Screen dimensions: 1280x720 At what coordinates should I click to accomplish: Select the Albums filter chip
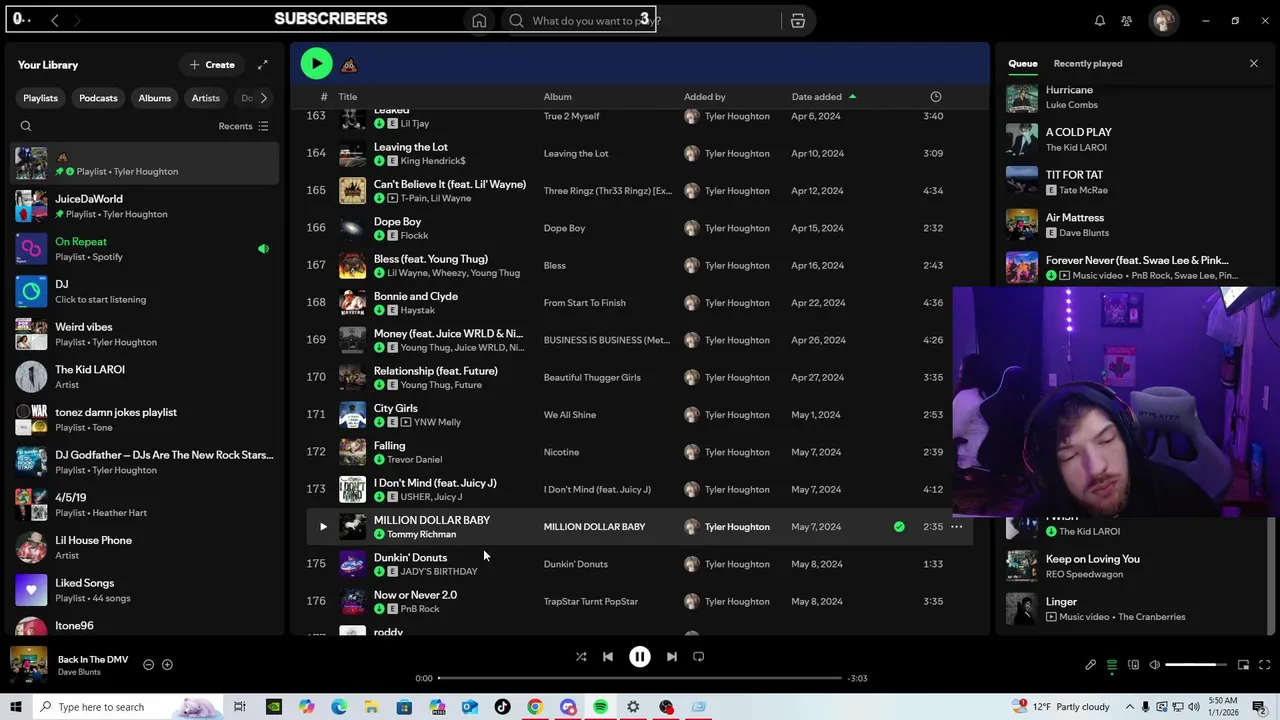[154, 98]
